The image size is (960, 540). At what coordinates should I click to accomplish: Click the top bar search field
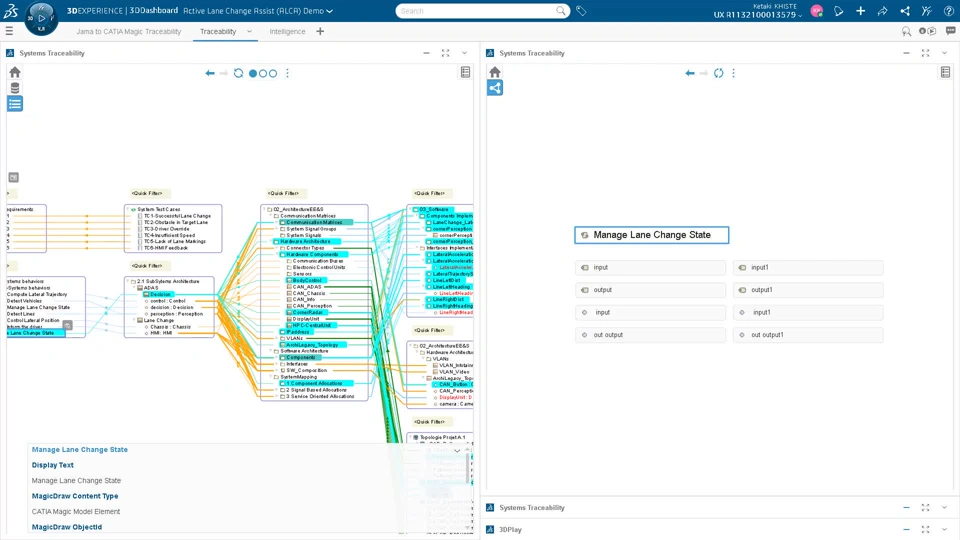[478, 11]
